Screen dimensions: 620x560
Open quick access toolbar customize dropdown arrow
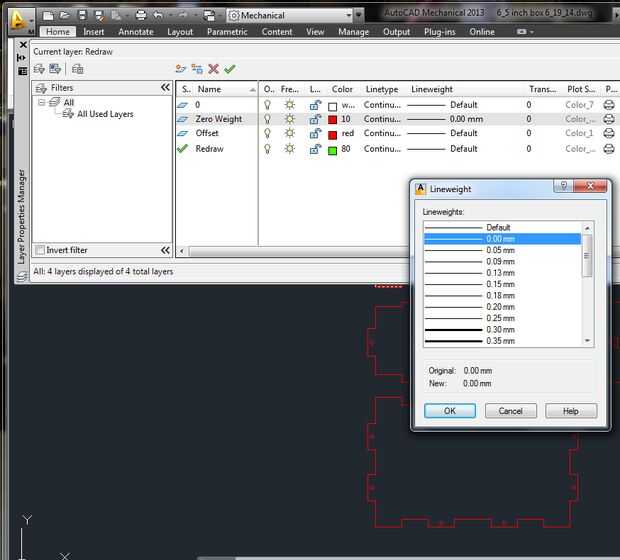359,15
